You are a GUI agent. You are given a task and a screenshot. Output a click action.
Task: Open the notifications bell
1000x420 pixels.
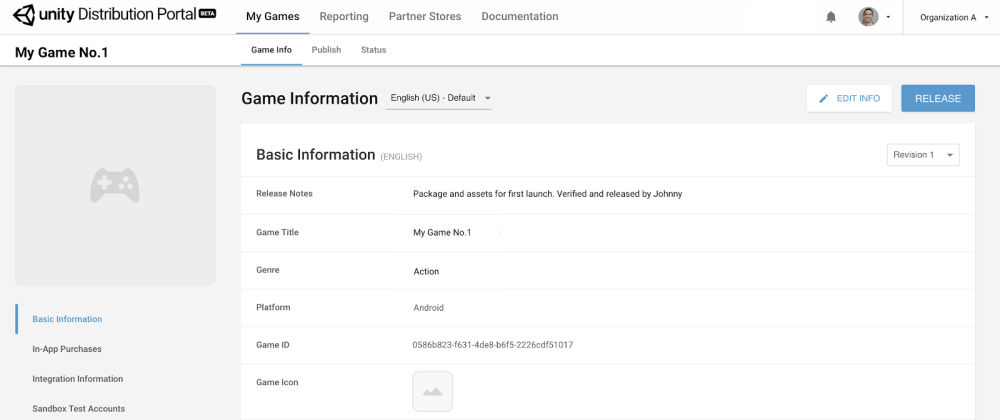point(831,17)
